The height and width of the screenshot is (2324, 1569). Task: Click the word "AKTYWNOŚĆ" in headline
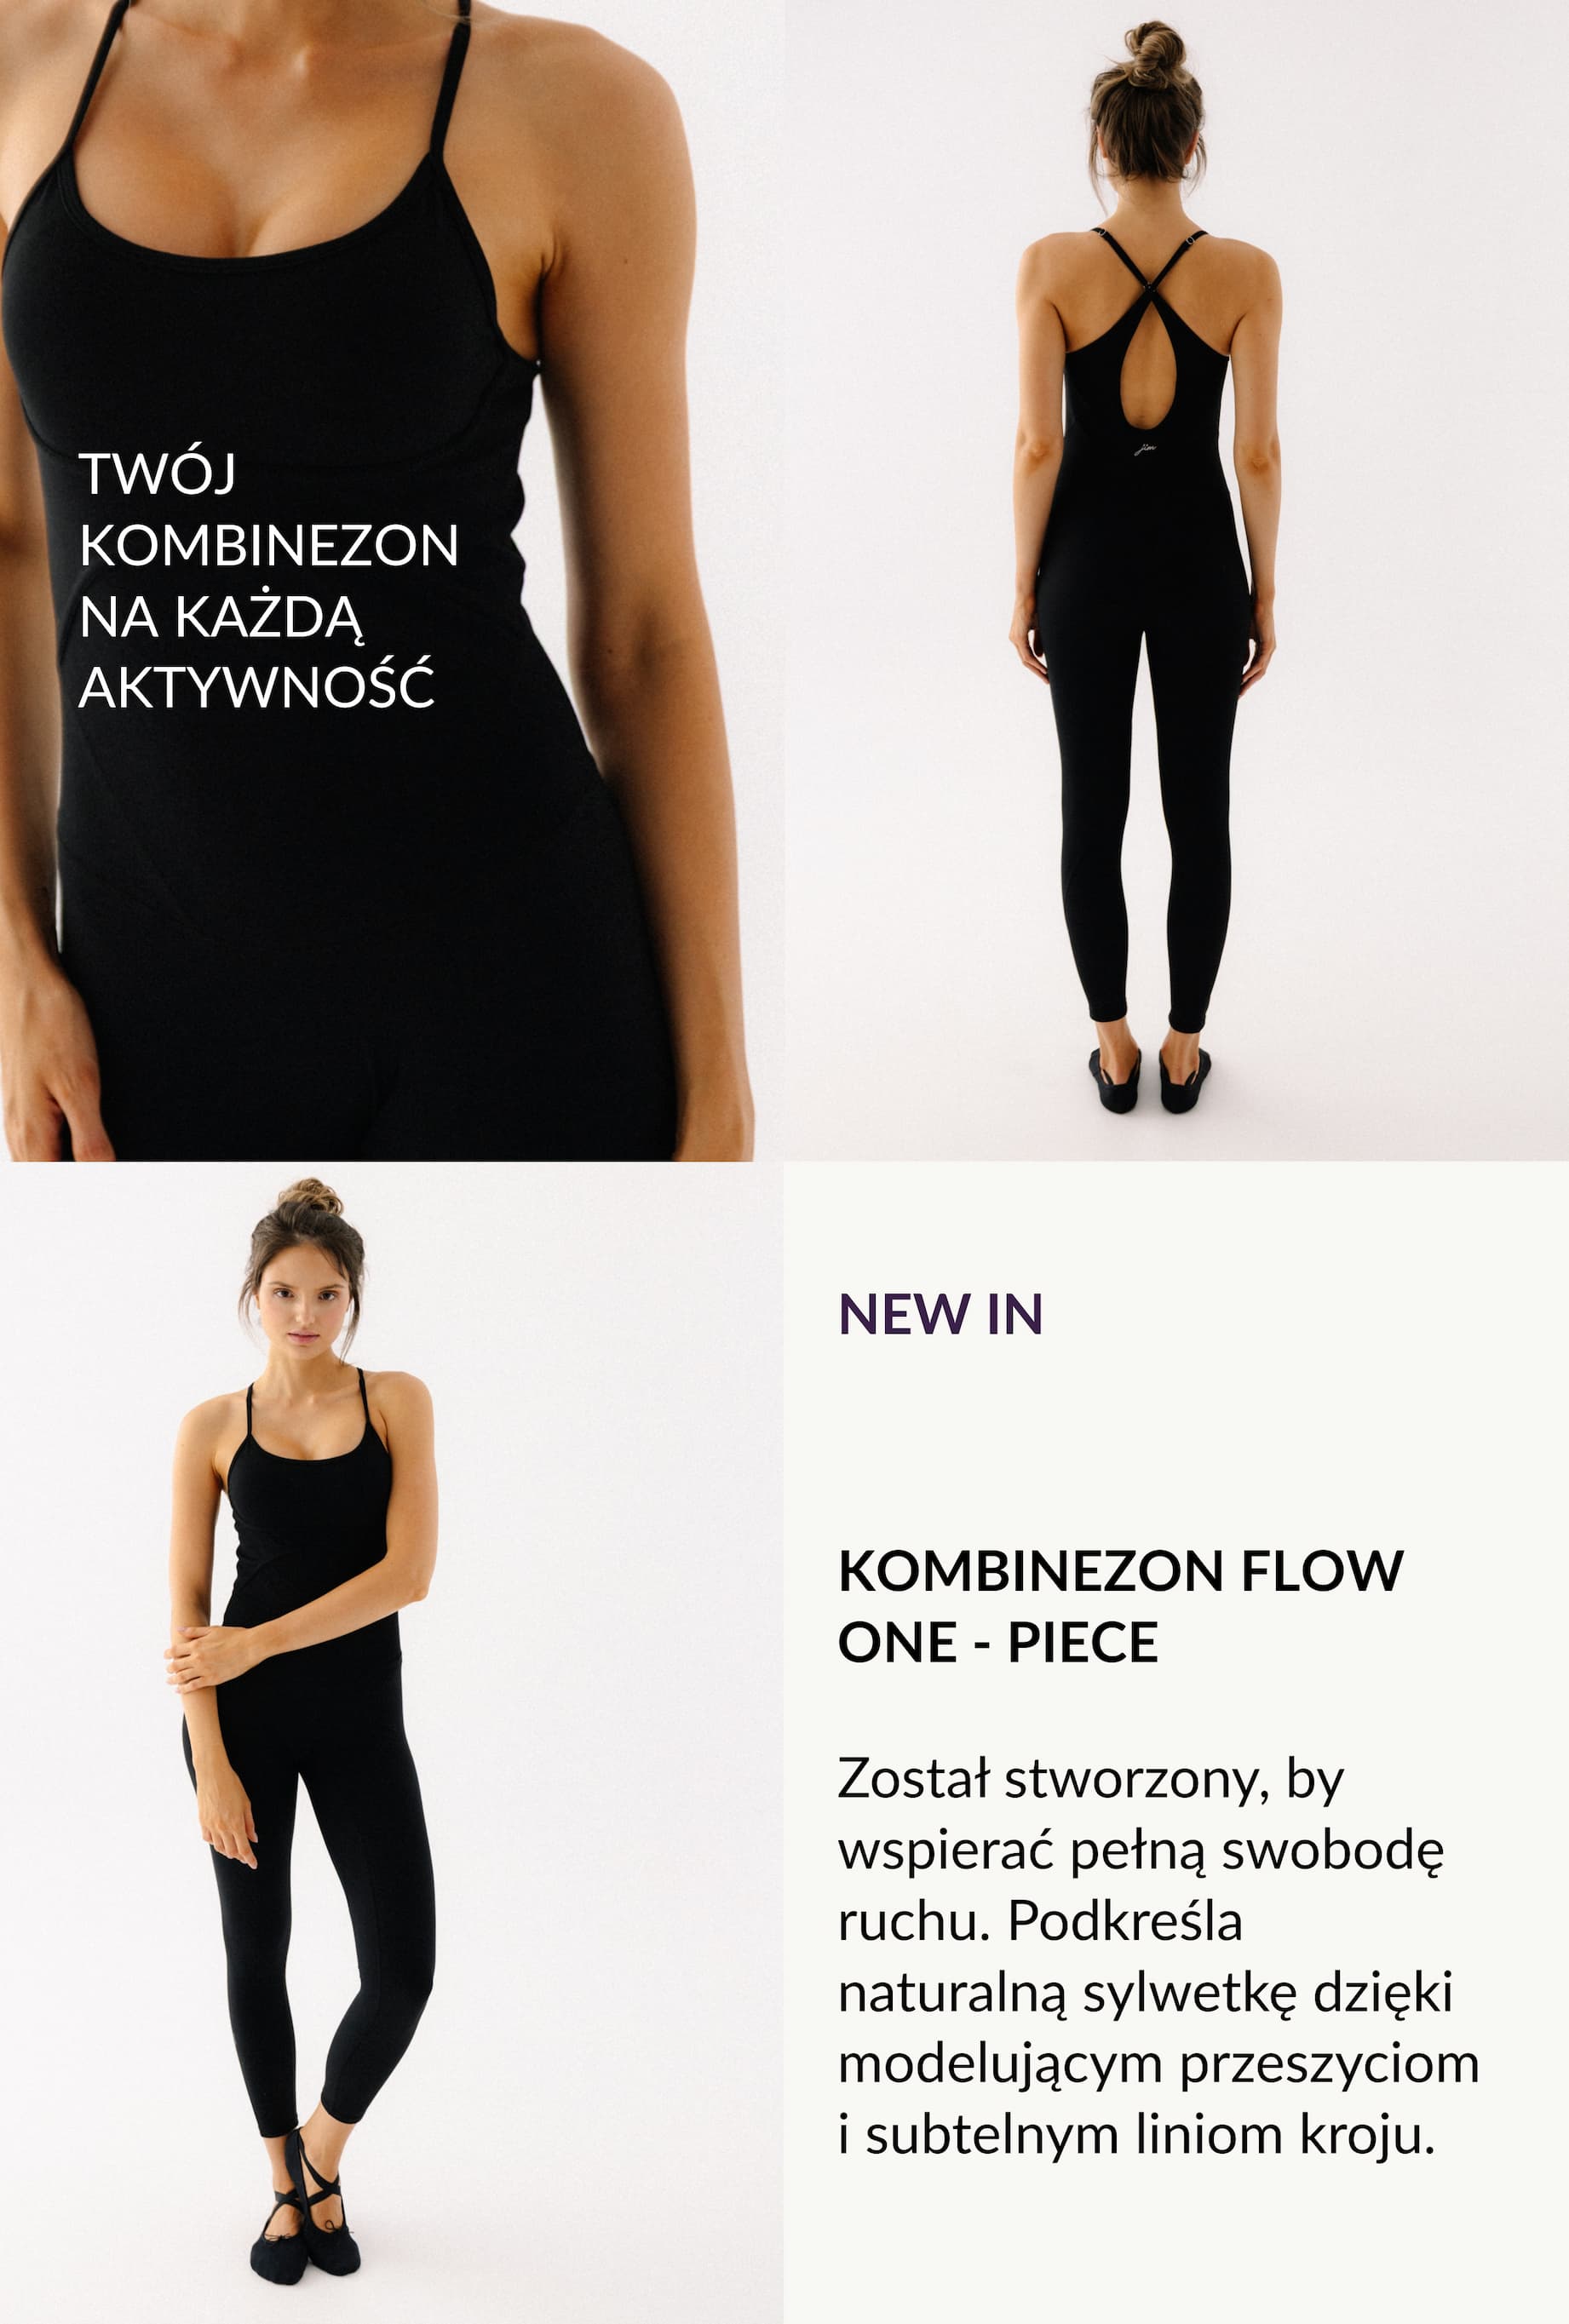[256, 685]
